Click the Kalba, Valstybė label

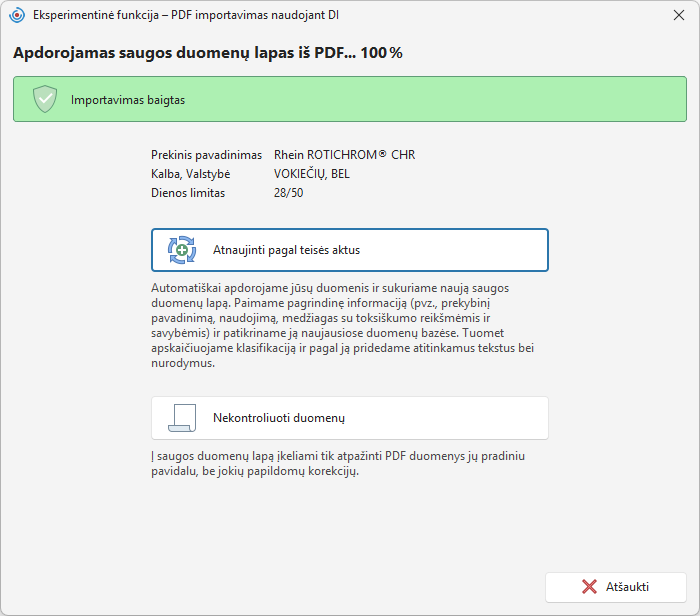click(191, 174)
